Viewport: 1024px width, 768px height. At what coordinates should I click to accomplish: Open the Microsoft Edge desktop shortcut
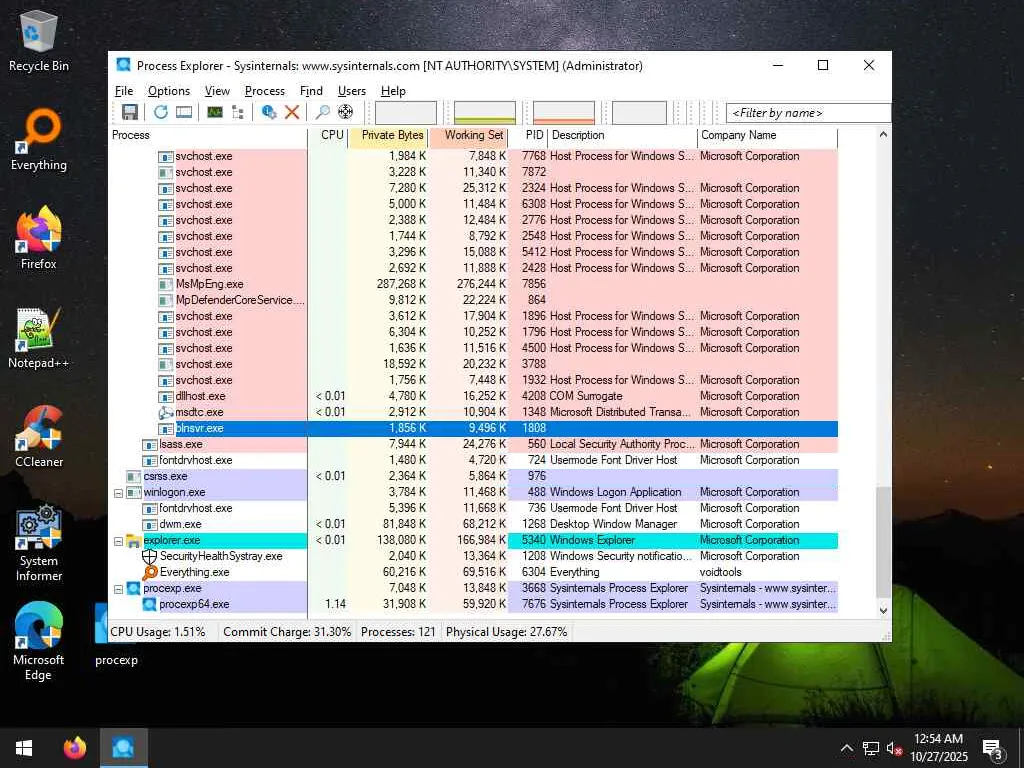[39, 642]
